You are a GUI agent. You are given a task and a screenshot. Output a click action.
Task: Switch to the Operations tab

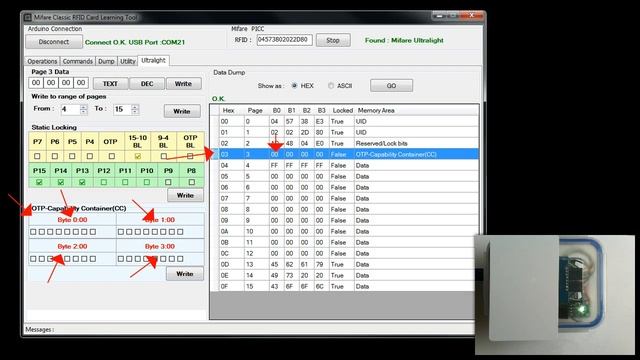coord(42,61)
